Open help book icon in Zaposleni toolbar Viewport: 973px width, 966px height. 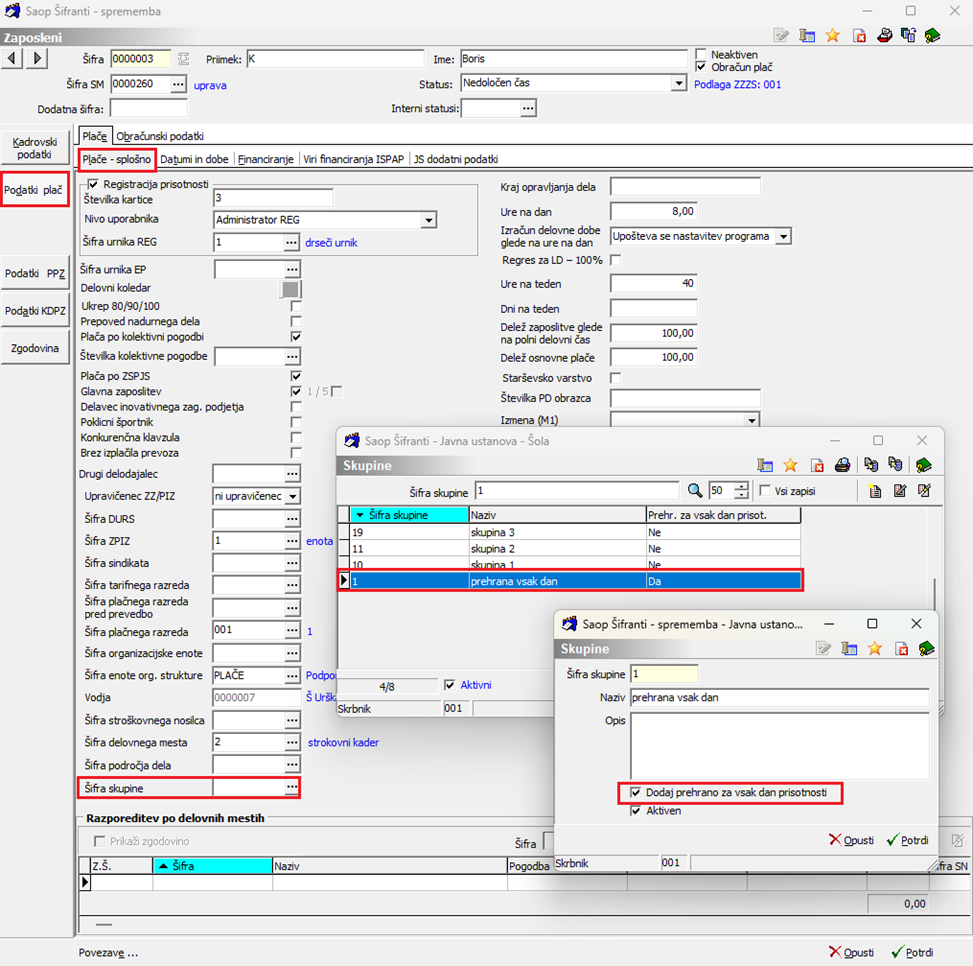[x=932, y=36]
